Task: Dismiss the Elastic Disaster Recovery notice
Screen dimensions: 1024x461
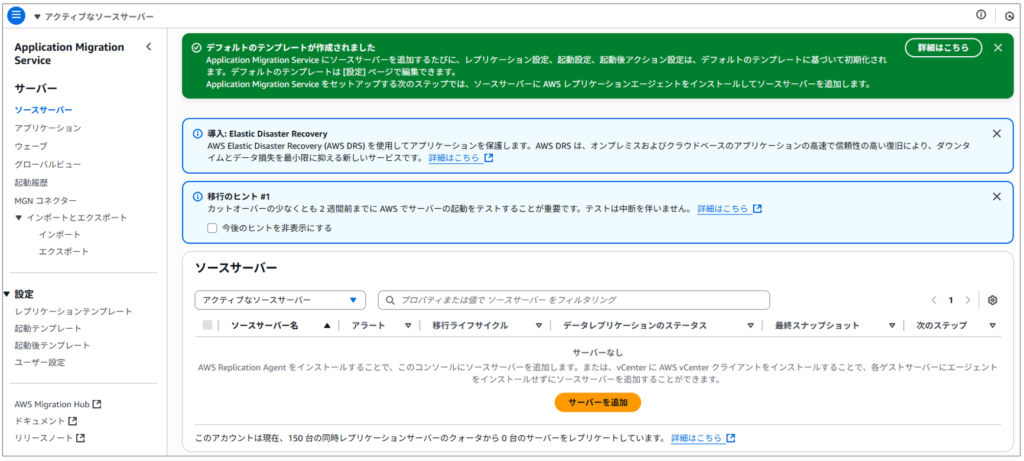Action: (997, 133)
